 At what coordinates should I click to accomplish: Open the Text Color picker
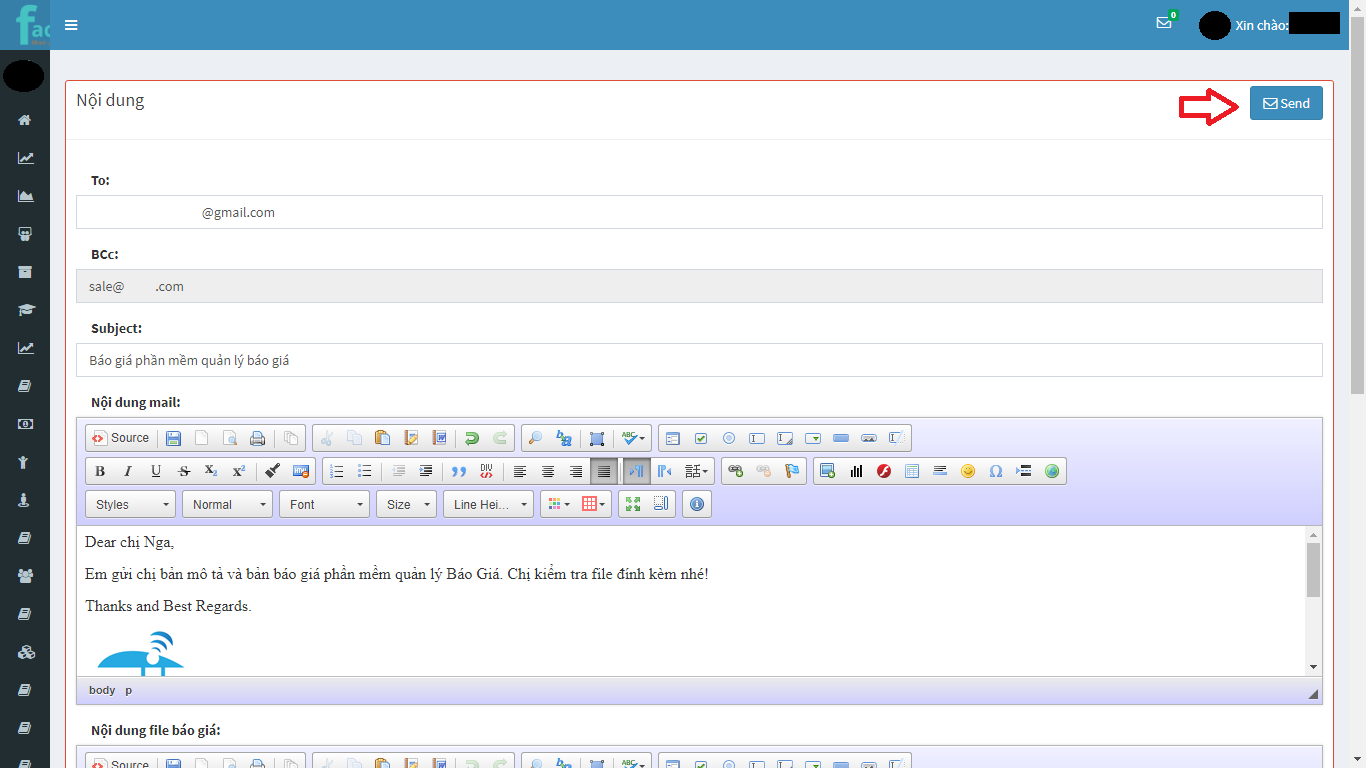pos(556,504)
